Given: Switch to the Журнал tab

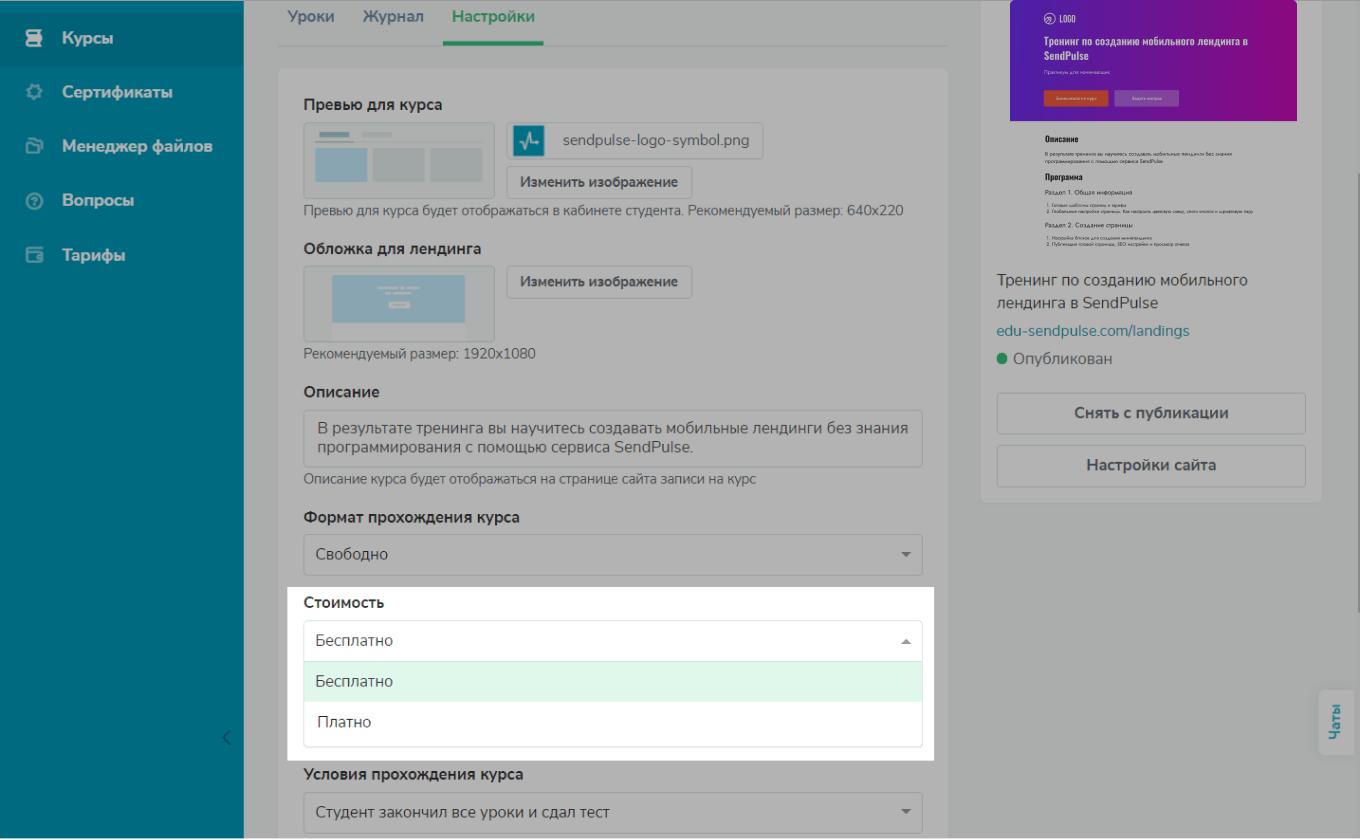Looking at the screenshot, I should [393, 17].
